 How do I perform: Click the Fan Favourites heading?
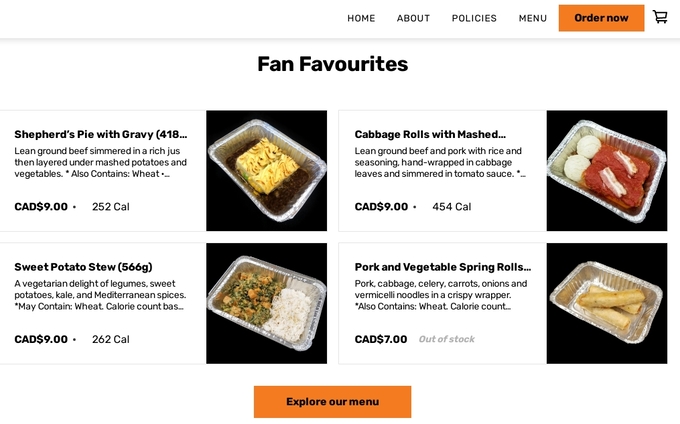332,64
